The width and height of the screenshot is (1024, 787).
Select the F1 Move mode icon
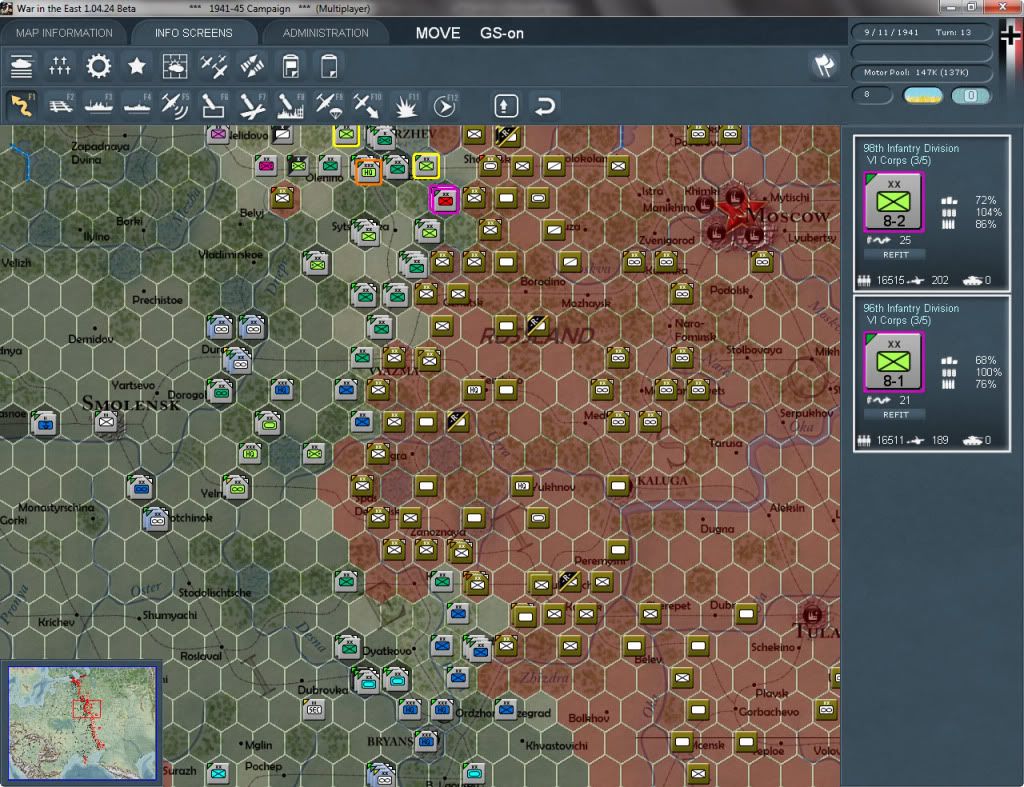coord(22,105)
